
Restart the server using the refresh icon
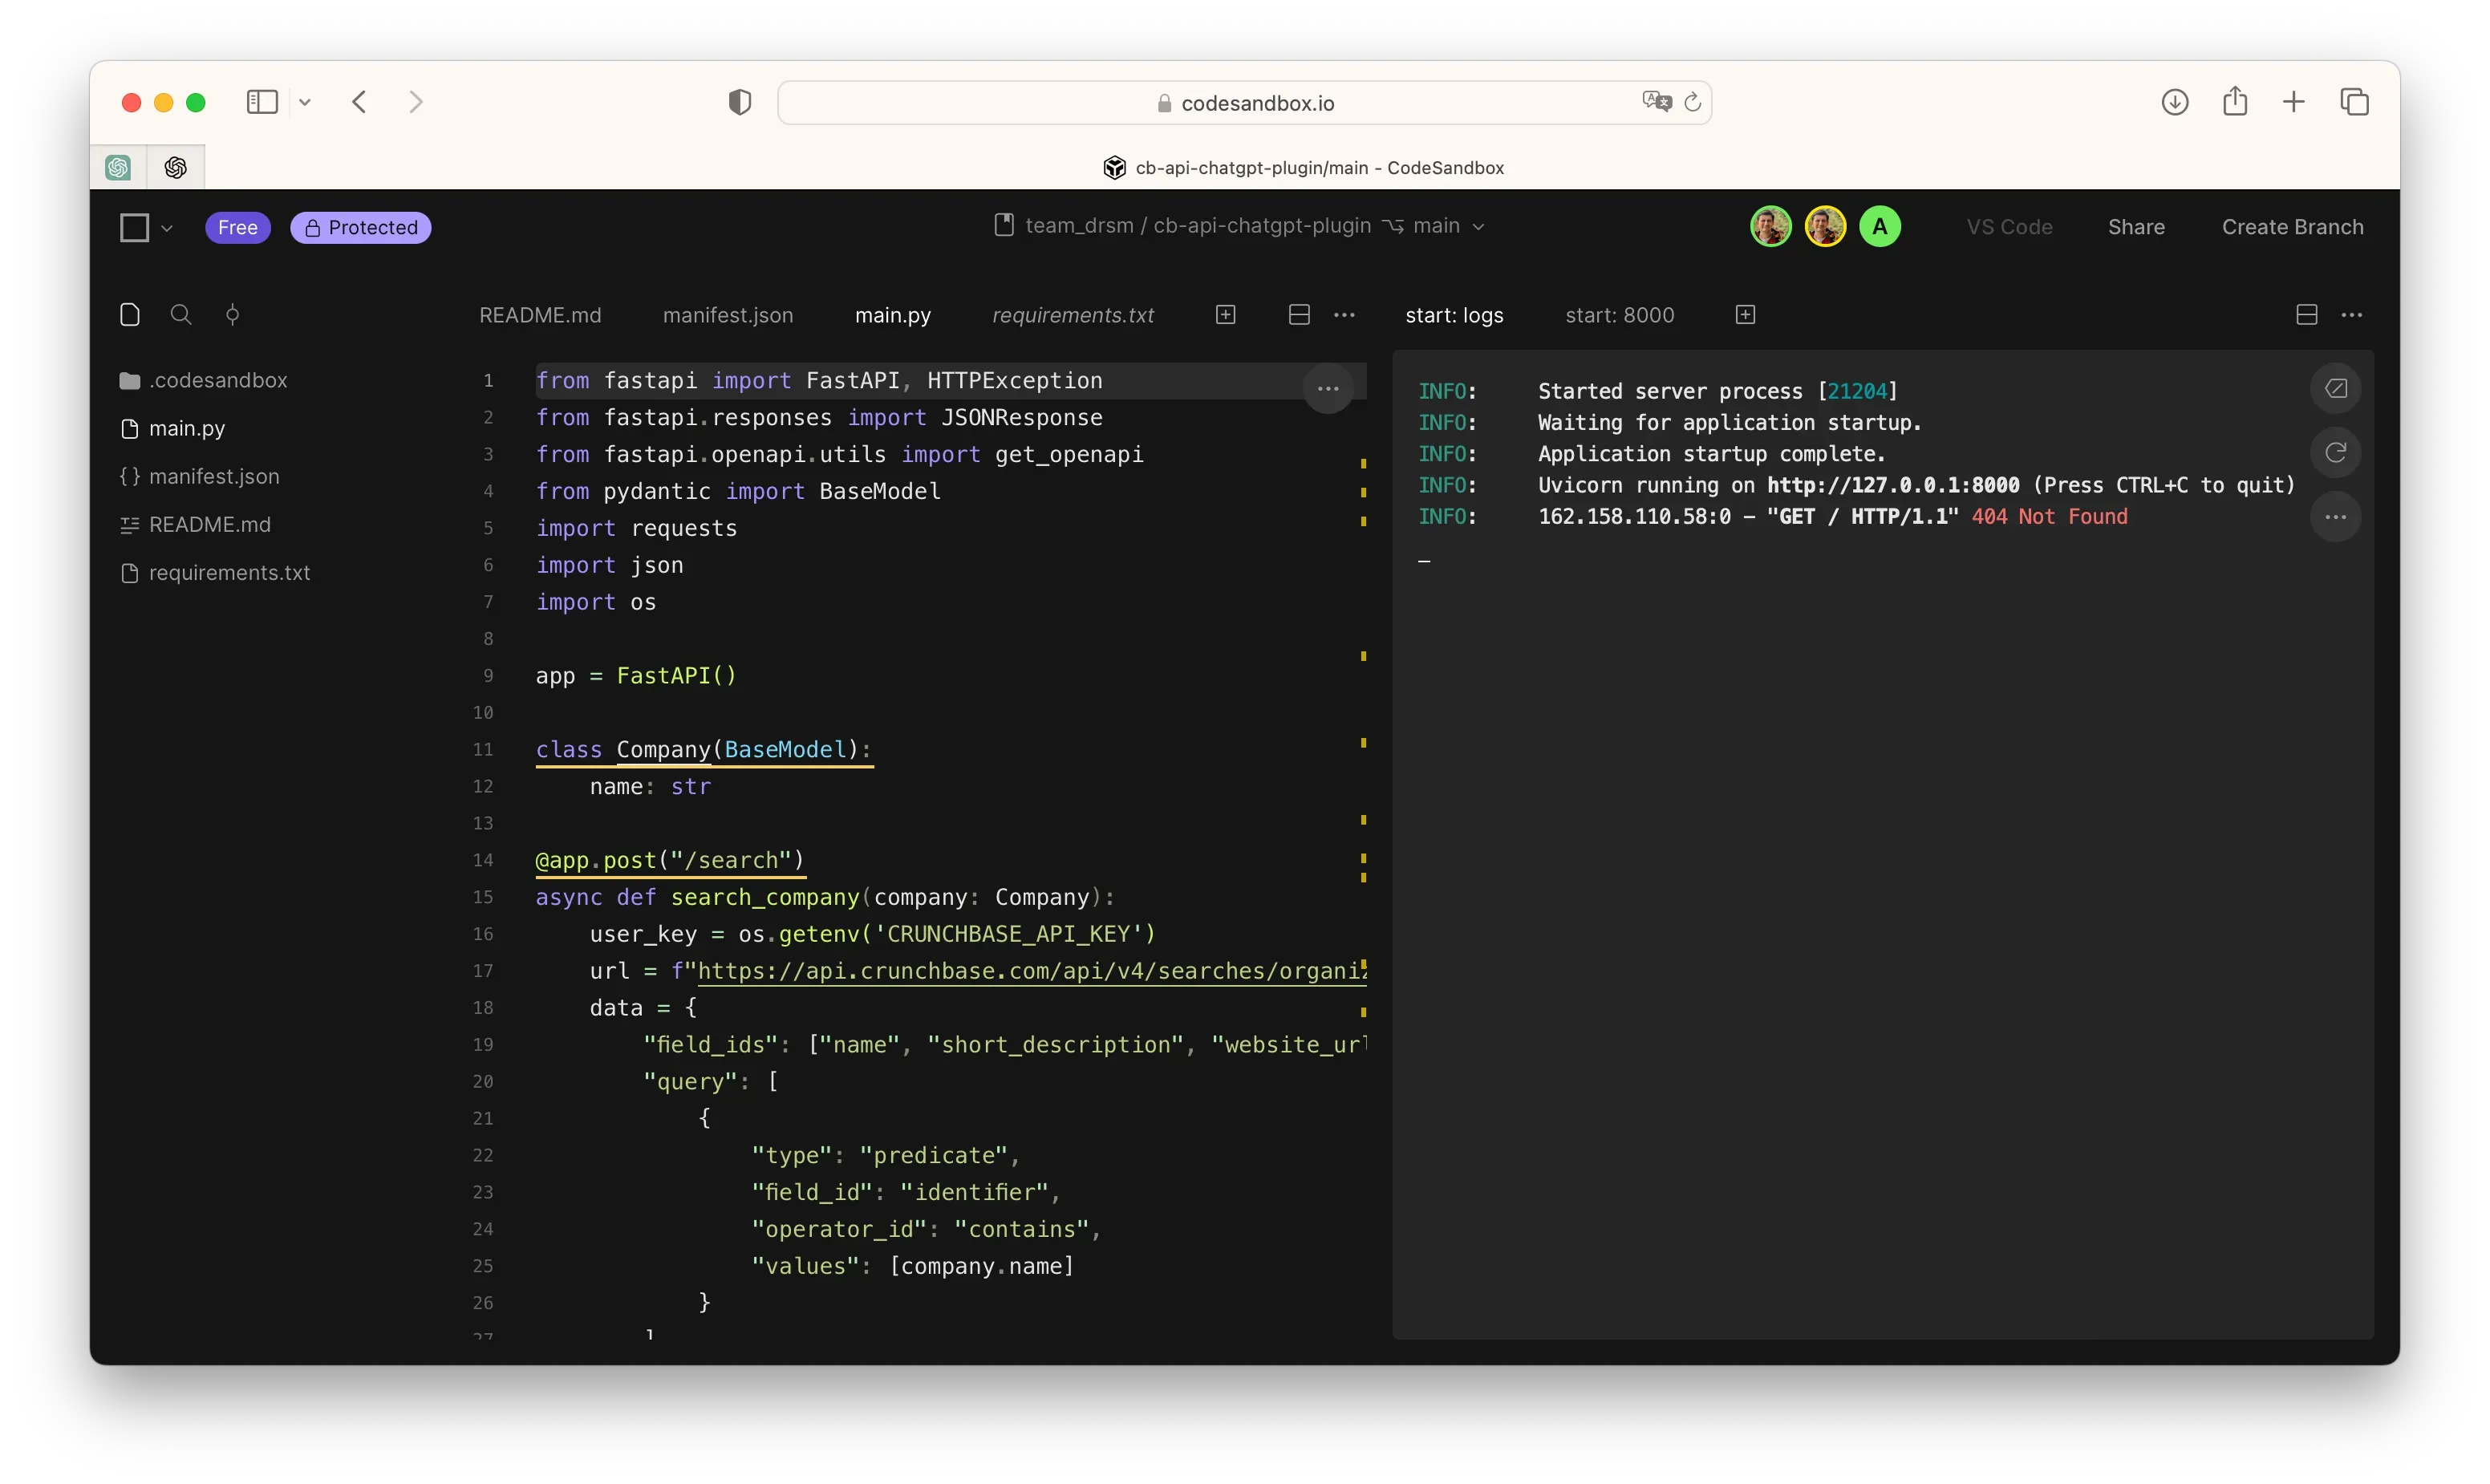click(x=2336, y=452)
